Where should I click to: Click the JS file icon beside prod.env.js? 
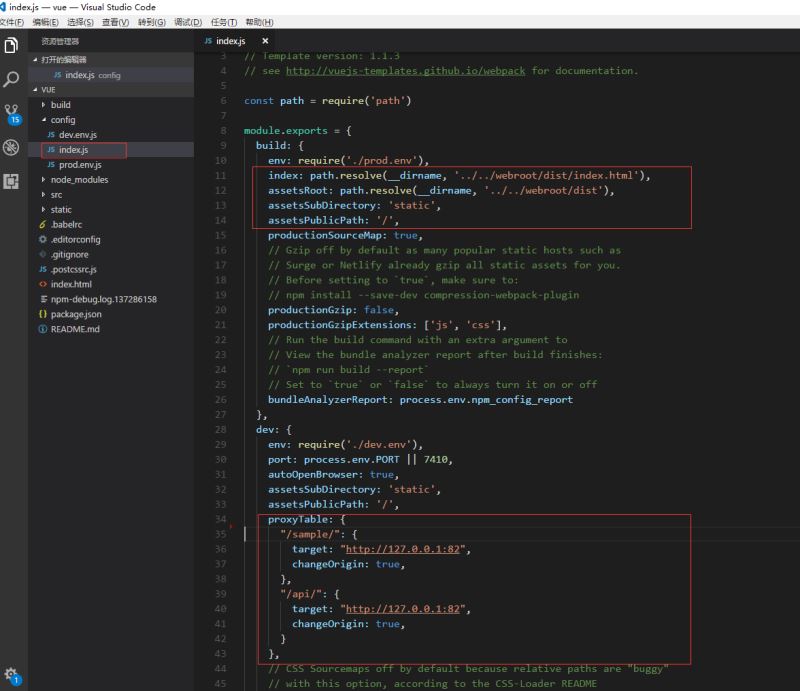point(51,165)
